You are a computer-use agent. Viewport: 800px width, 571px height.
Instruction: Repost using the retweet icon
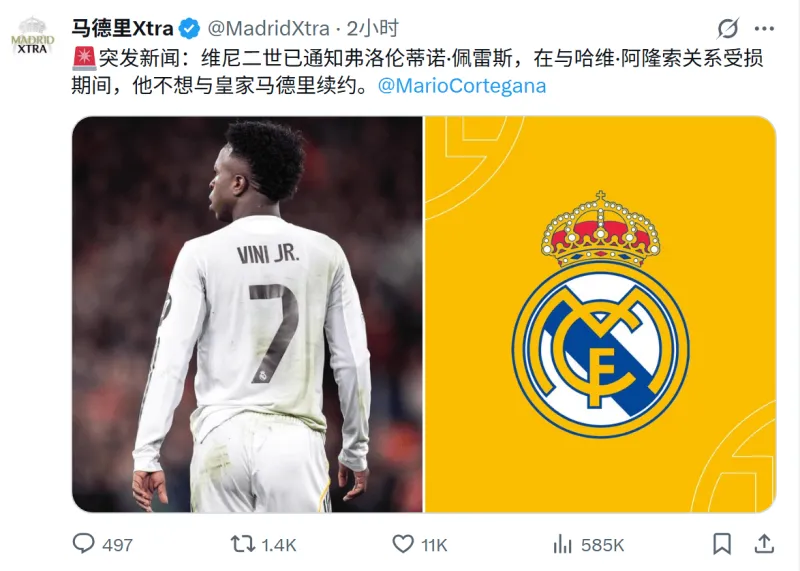coord(243,544)
